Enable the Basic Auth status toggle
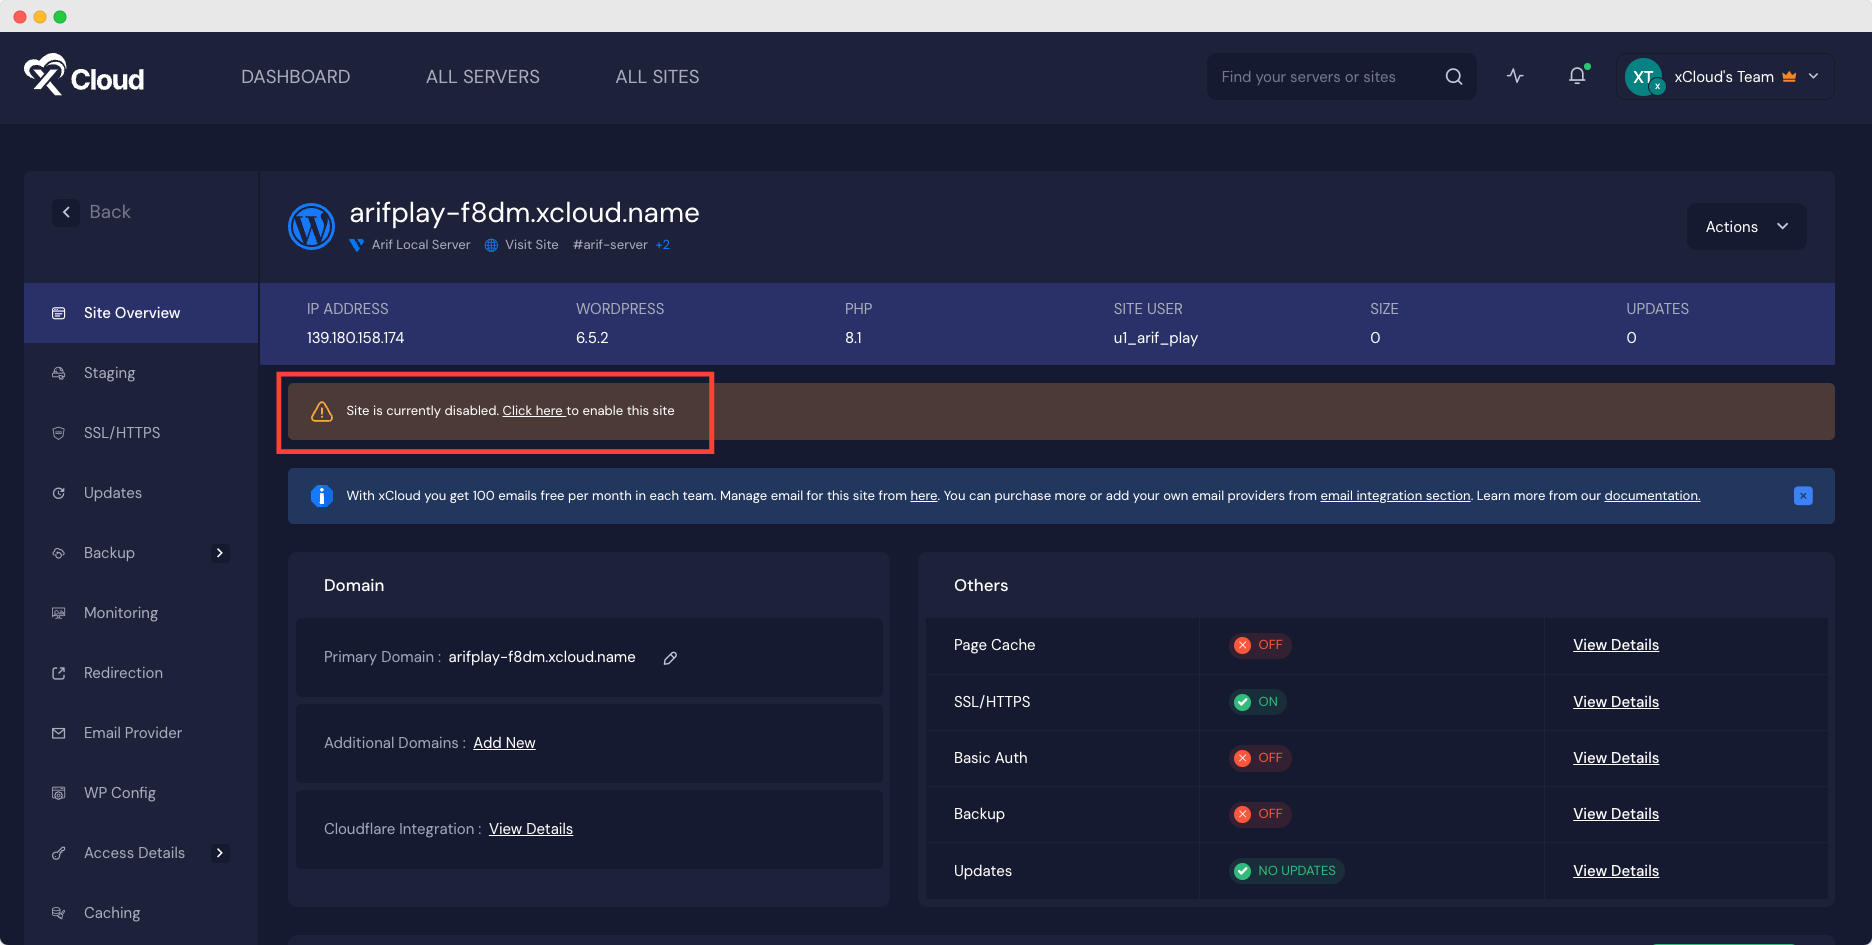 click(1259, 757)
